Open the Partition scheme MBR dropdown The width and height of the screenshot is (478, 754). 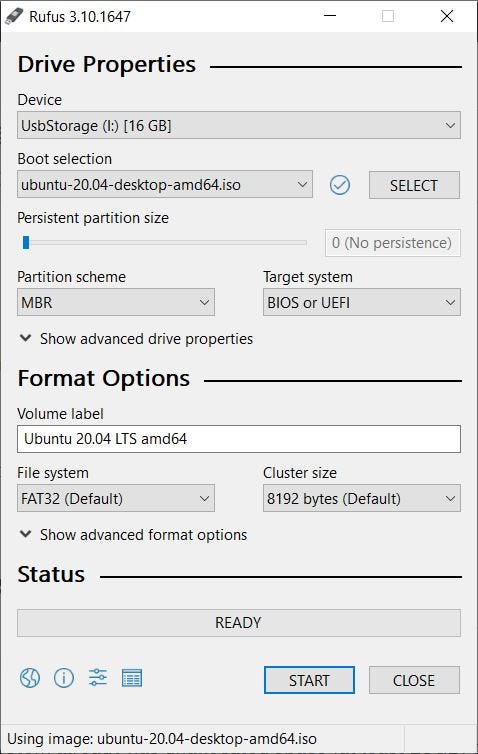[x=116, y=302]
